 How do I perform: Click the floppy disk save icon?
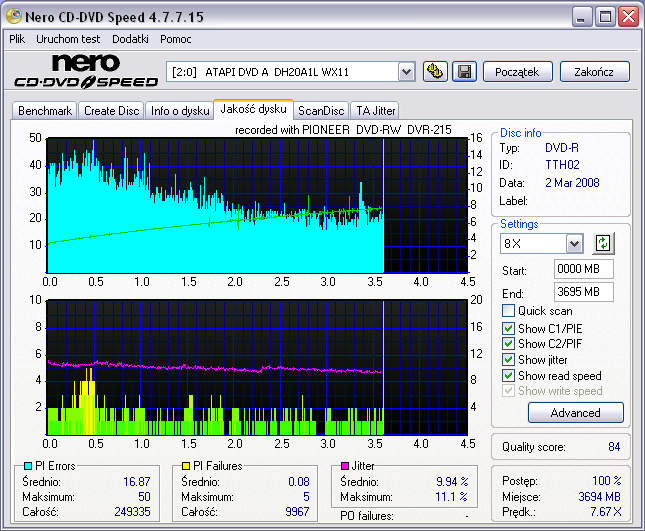pos(464,72)
